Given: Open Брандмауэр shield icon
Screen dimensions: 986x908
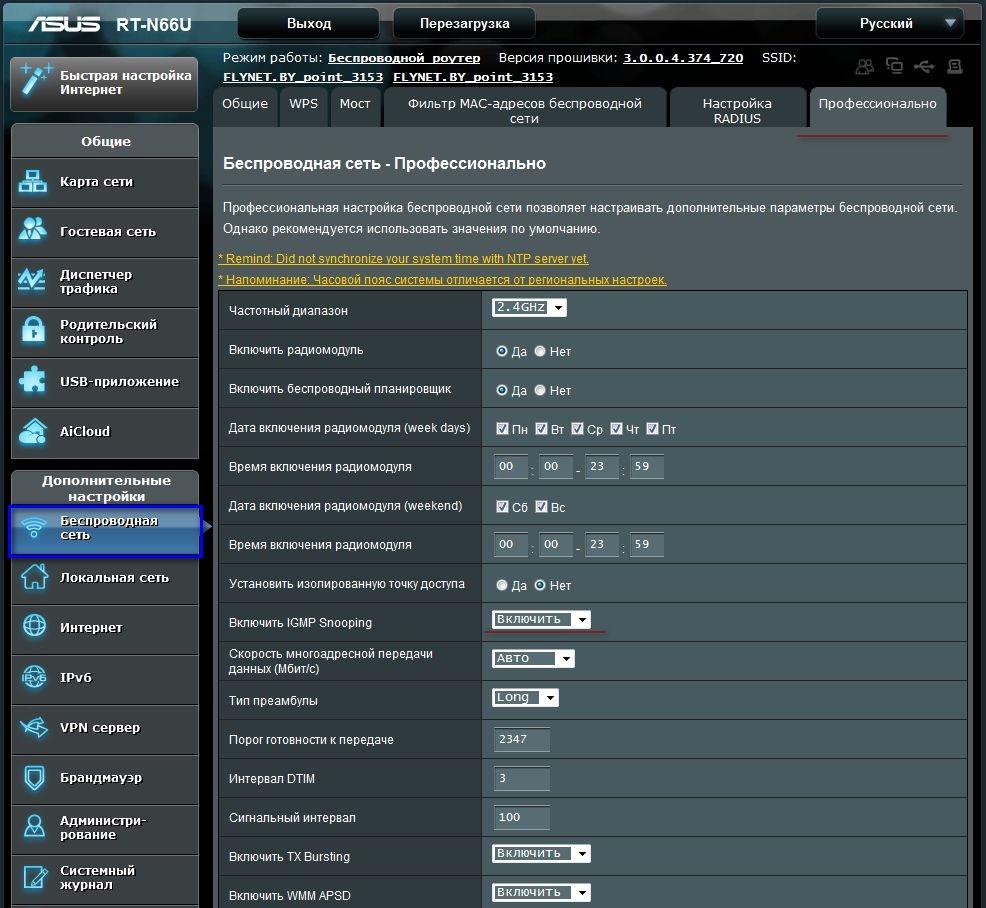Looking at the screenshot, I should 34,777.
